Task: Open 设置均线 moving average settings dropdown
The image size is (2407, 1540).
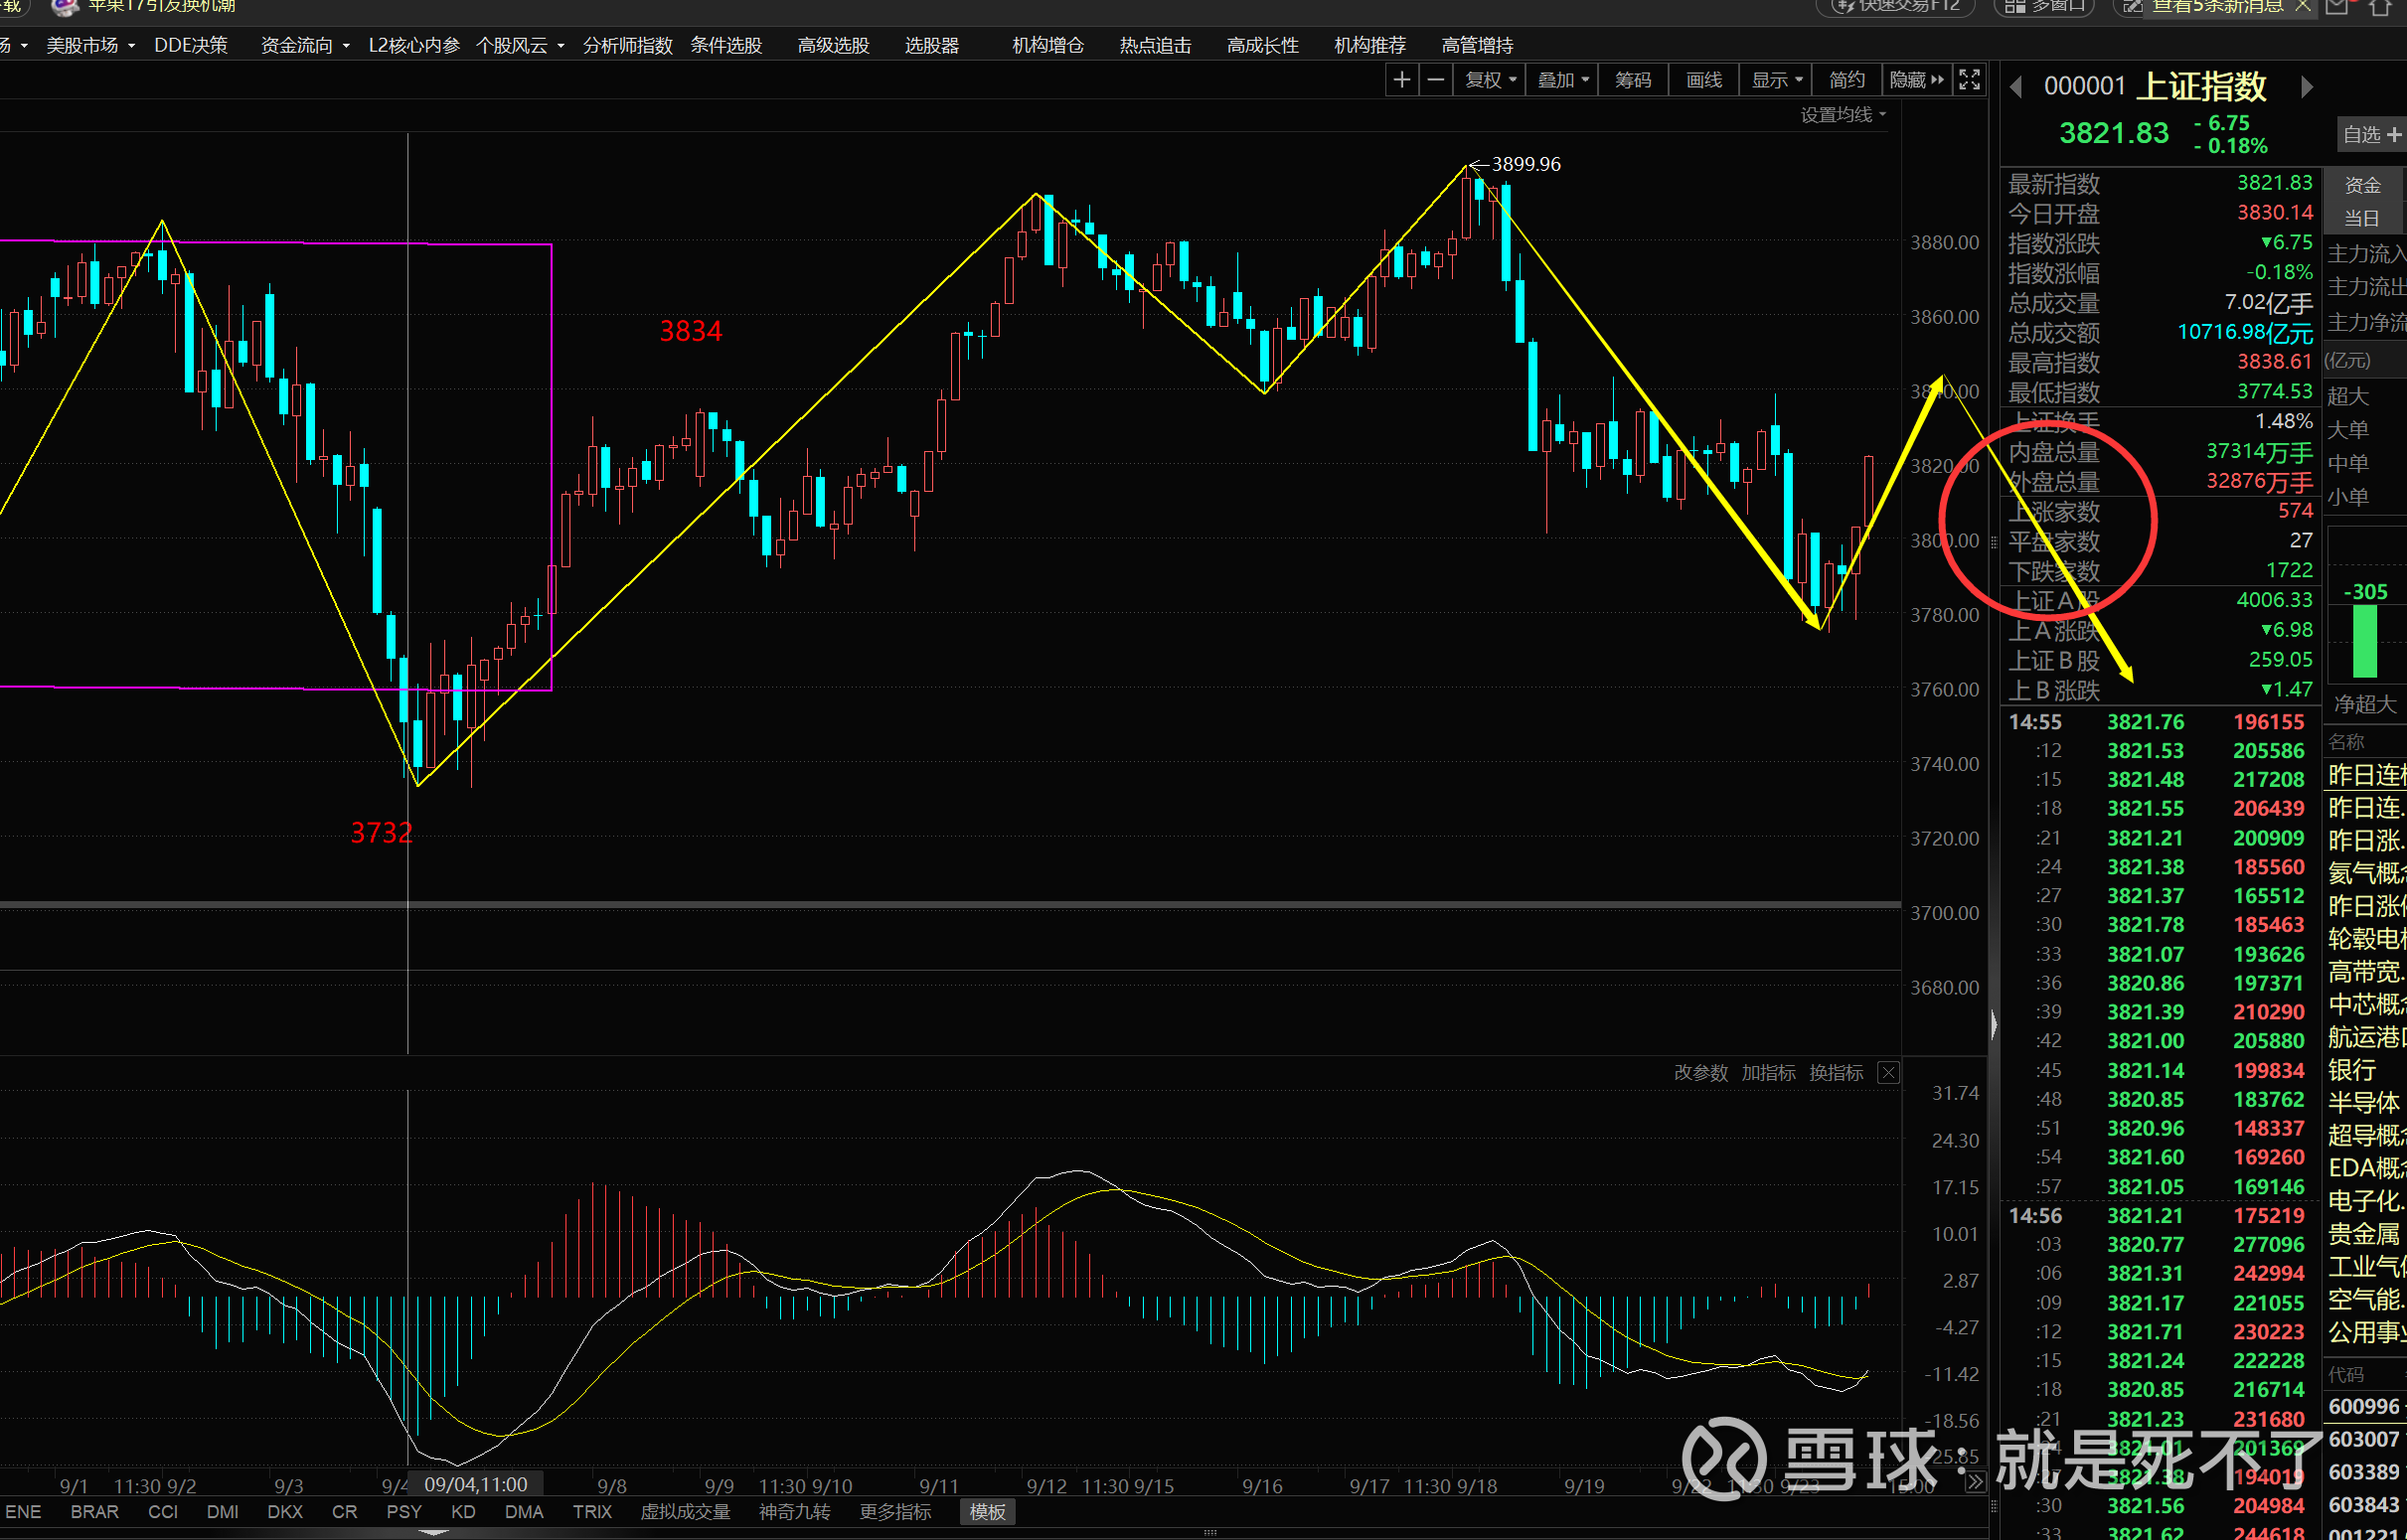Action: click(1842, 115)
